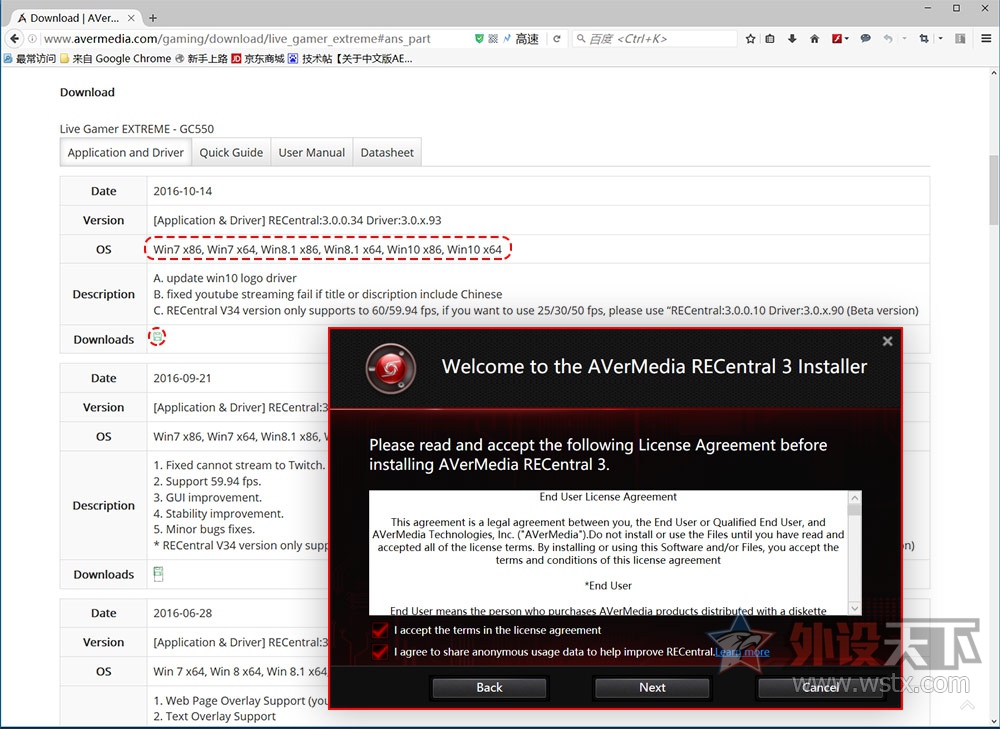The height and width of the screenshot is (729, 1000).
Task: Click the green shield icon in address bar
Action: [479, 38]
